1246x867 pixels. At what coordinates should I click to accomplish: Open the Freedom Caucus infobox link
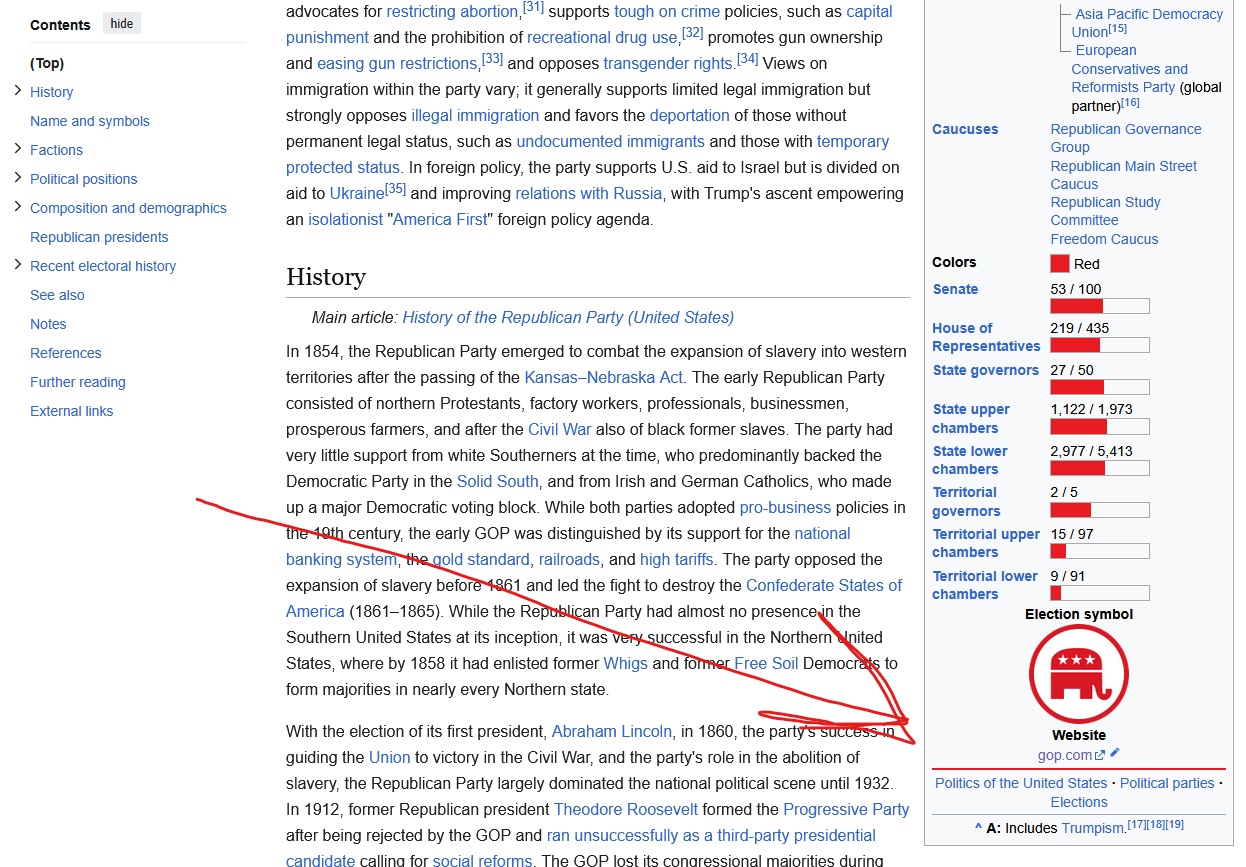pos(1104,239)
